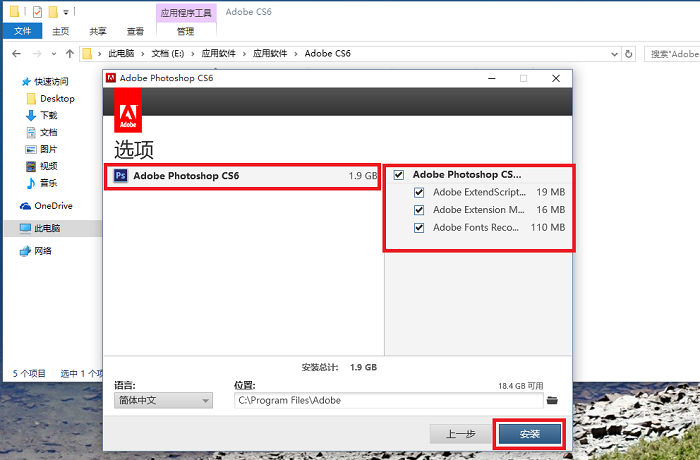Click the Explorer back arrow
This screenshot has height=460, width=700.
click(17, 54)
